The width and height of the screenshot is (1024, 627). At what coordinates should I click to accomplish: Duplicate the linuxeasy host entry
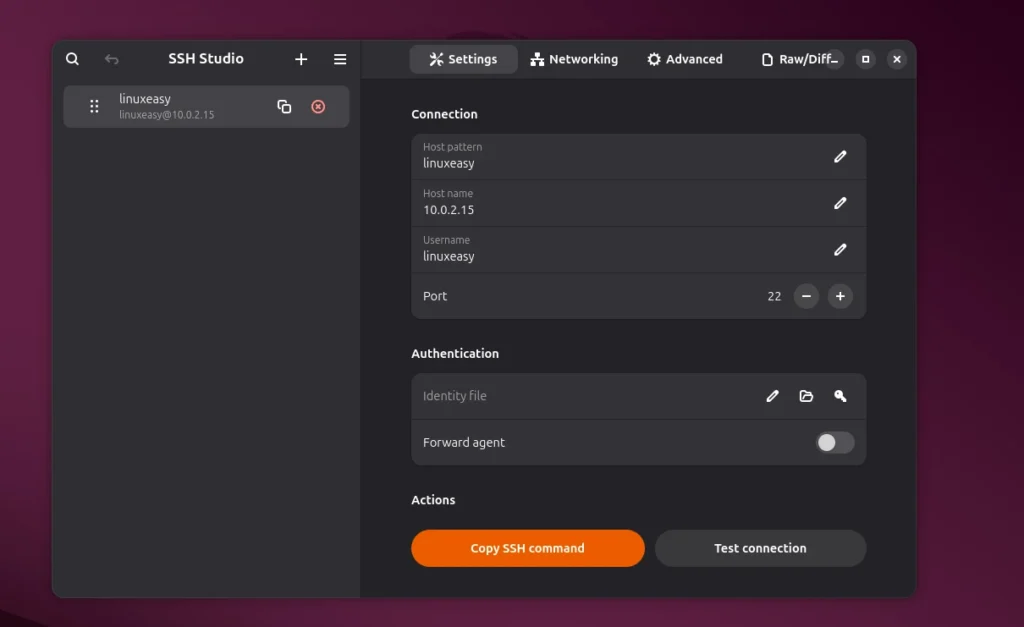[x=284, y=105]
